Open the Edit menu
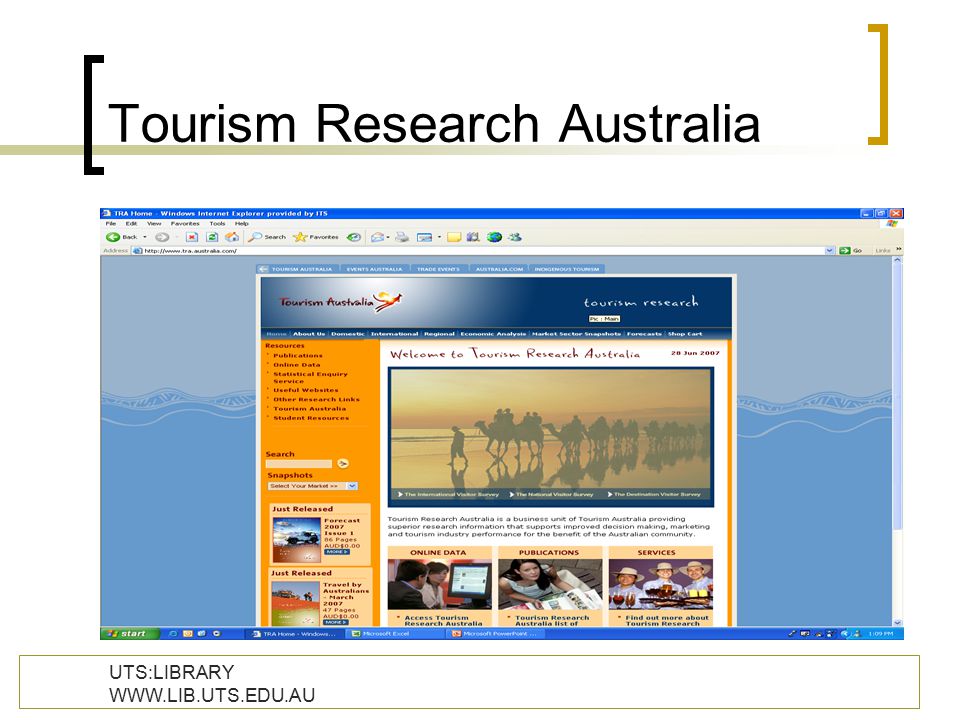The width and height of the screenshot is (960, 720). pyautogui.click(x=131, y=223)
